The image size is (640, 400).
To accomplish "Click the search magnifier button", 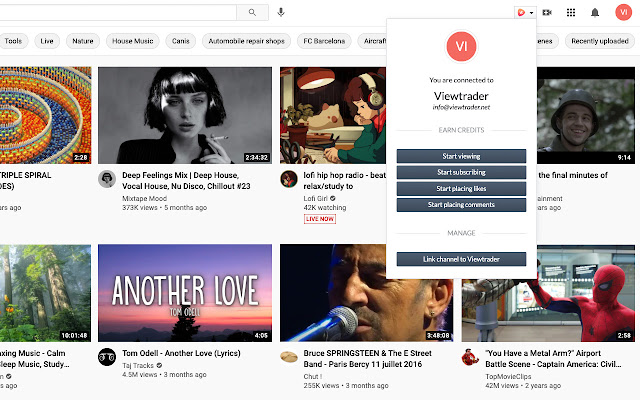I will 252,12.
